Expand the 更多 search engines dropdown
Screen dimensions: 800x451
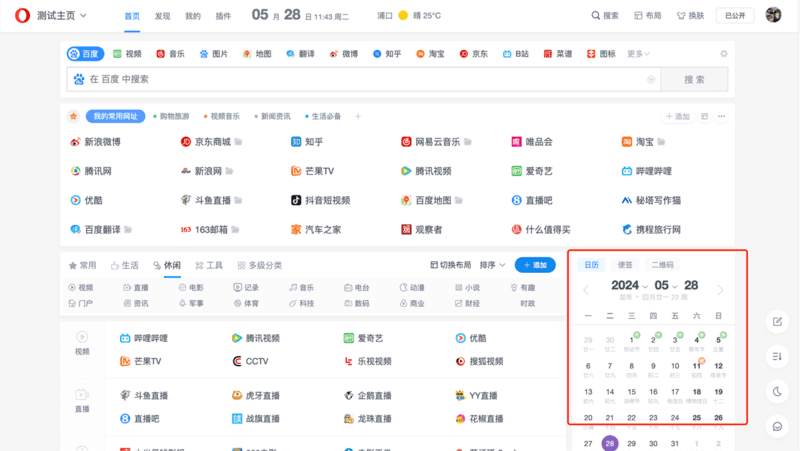tap(638, 54)
